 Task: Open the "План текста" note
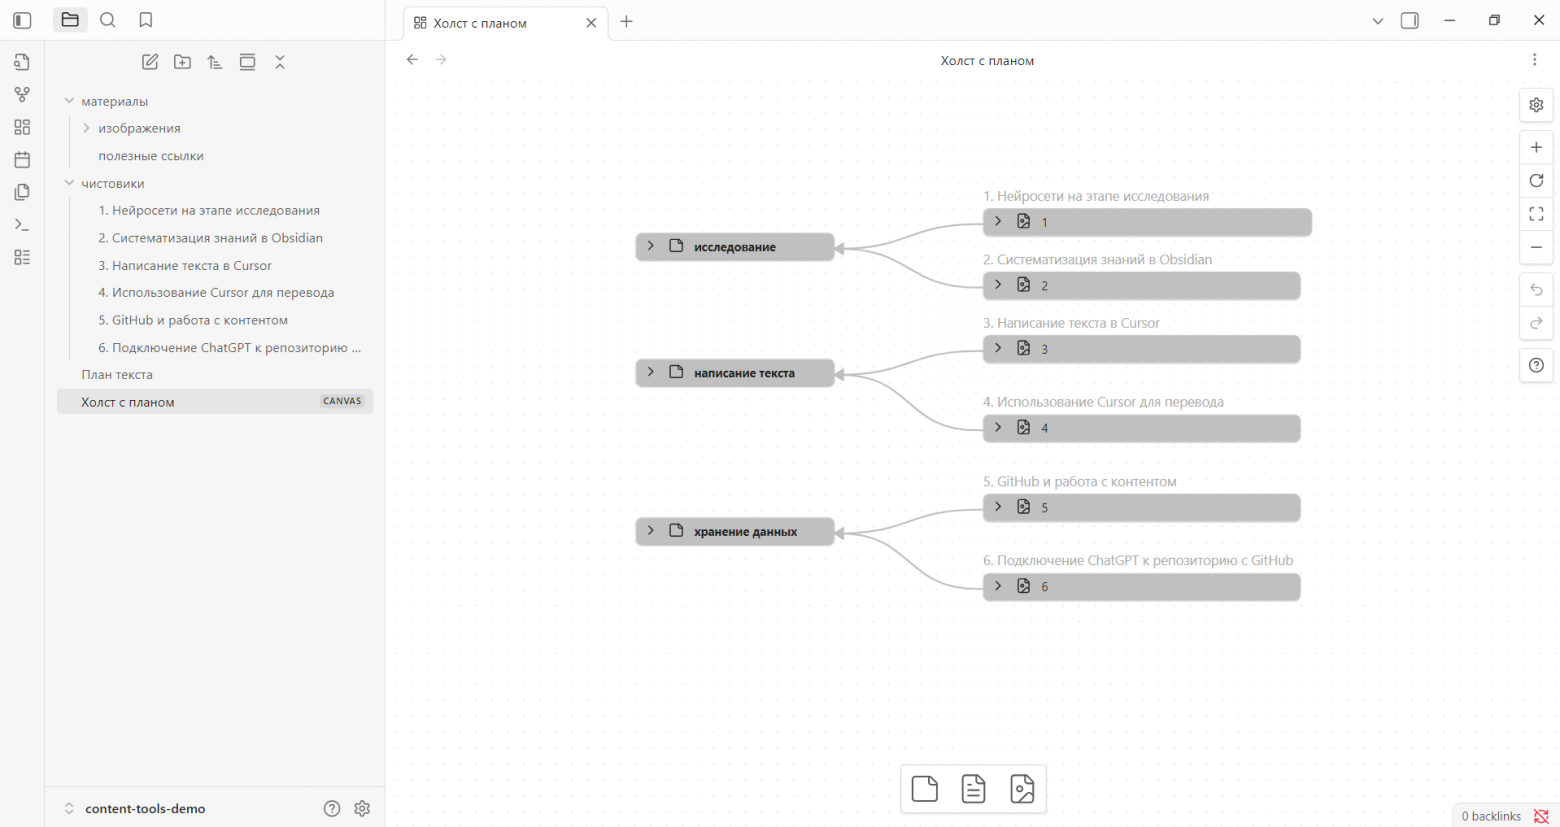click(117, 375)
